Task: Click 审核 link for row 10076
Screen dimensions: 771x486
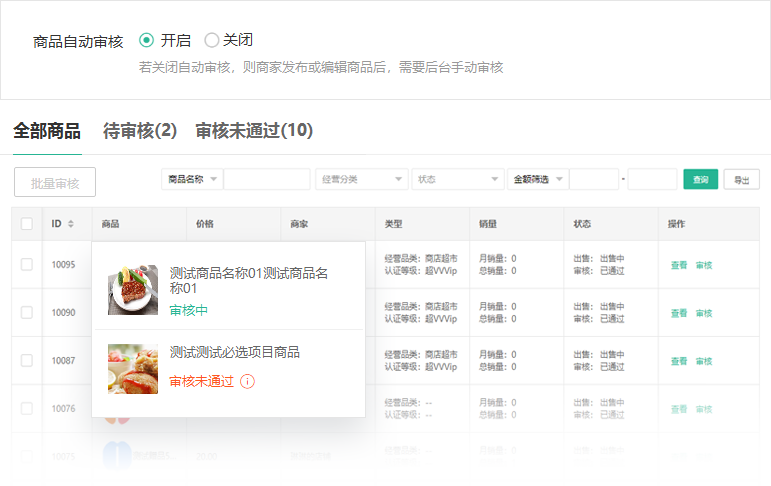Action: 704,409
